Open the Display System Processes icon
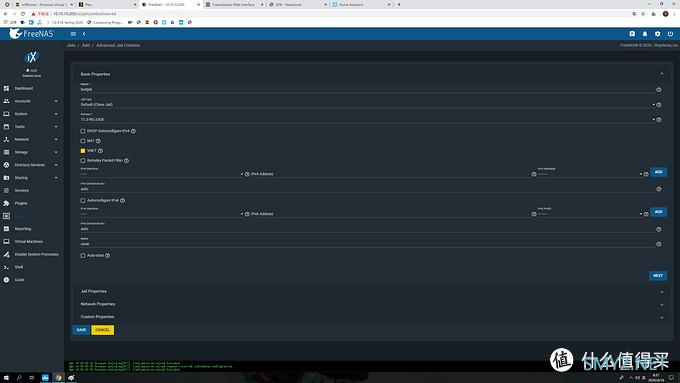 (x=7, y=254)
